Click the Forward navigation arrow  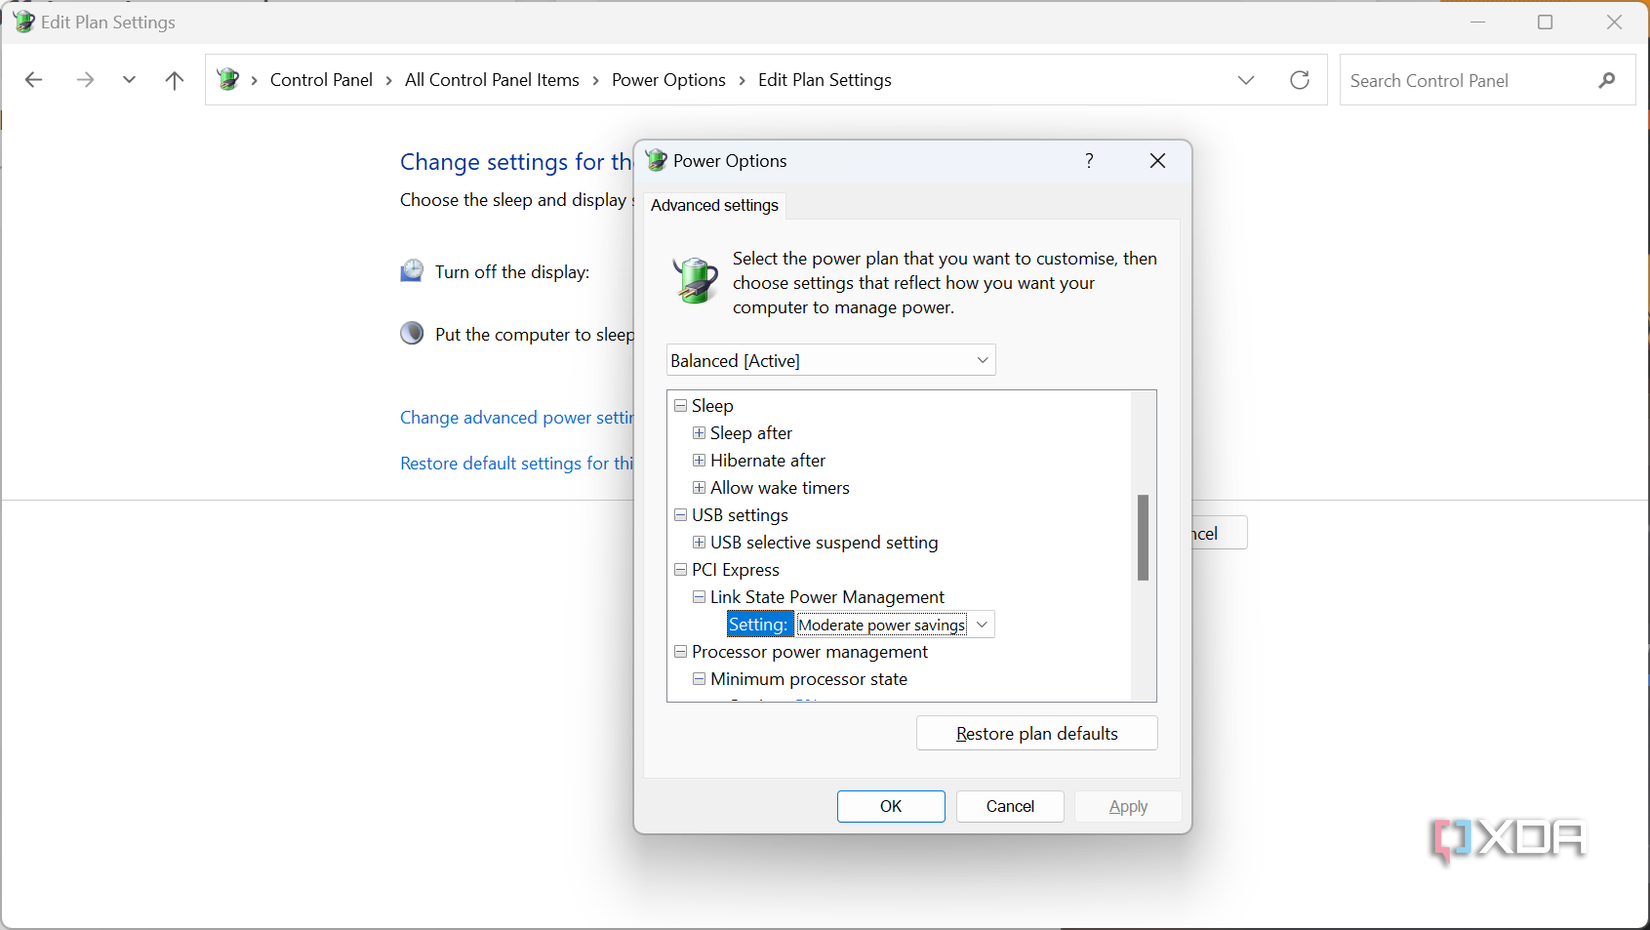click(x=85, y=80)
